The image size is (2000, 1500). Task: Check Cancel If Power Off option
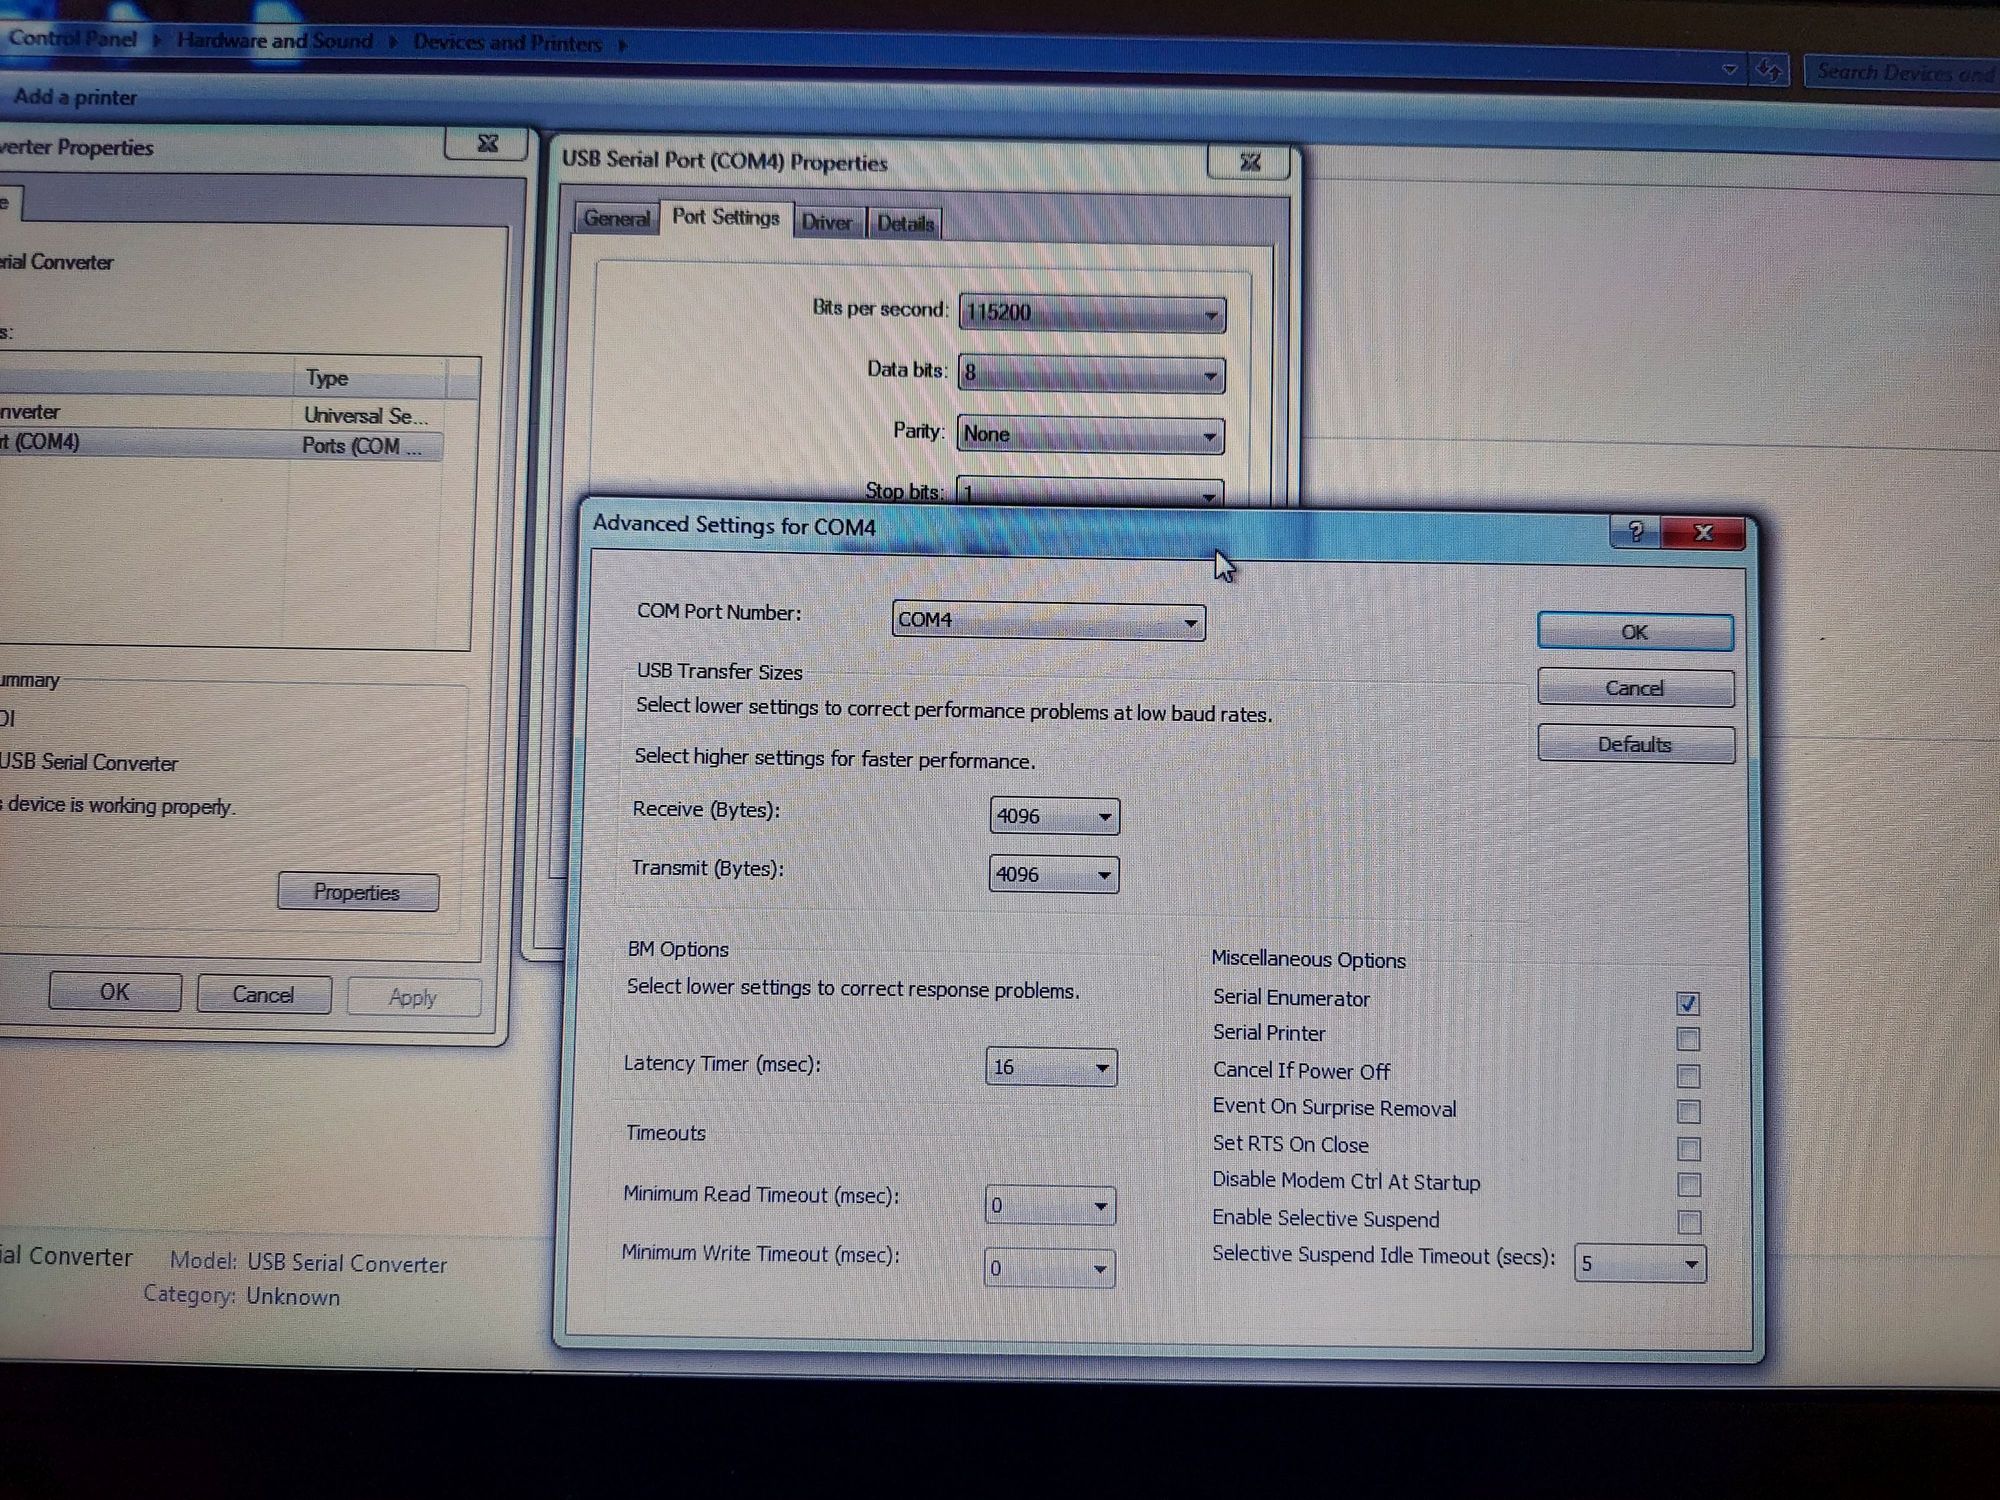1688,1076
